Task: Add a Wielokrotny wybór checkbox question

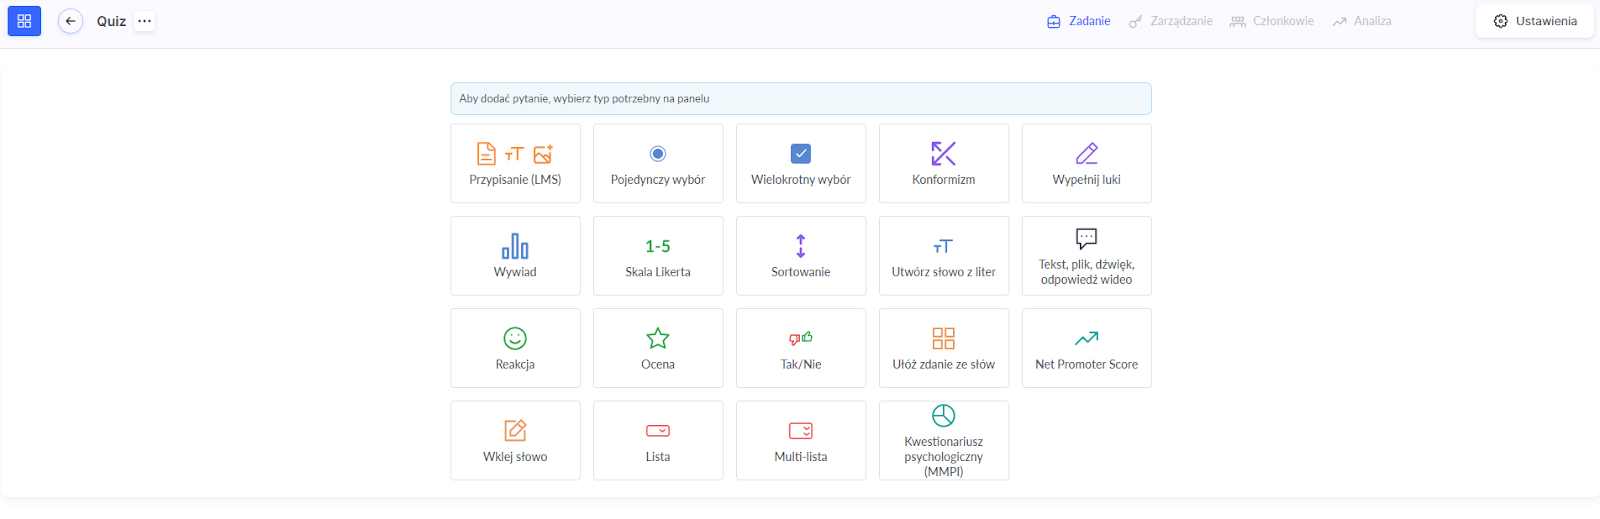Action: [x=801, y=163]
